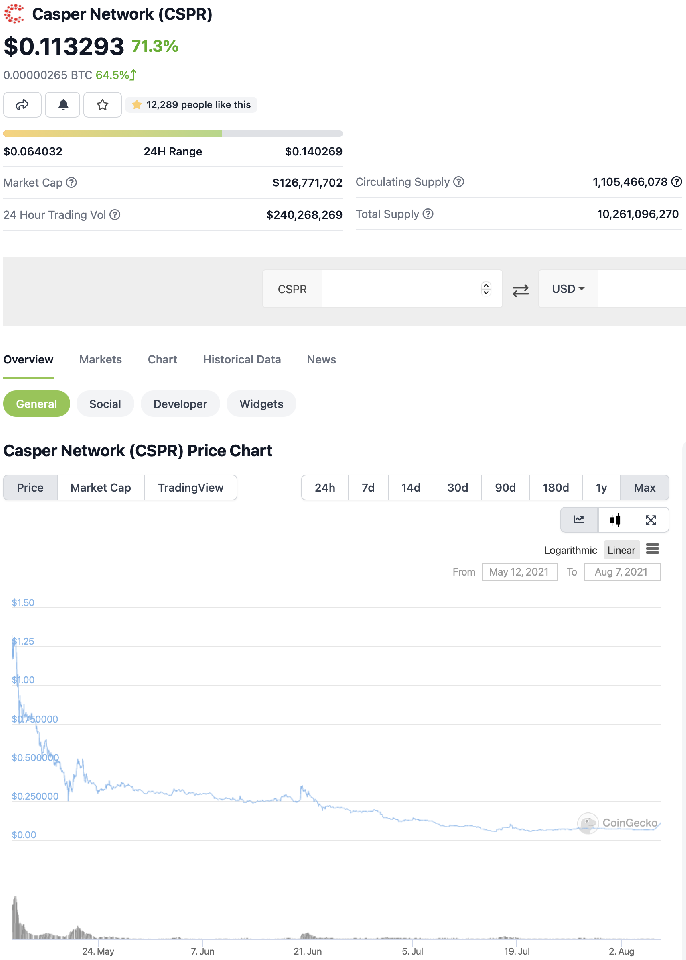Click the Casper Network logo icon
Viewport: 686px width, 960px height.
pyautogui.click(x=14, y=13)
